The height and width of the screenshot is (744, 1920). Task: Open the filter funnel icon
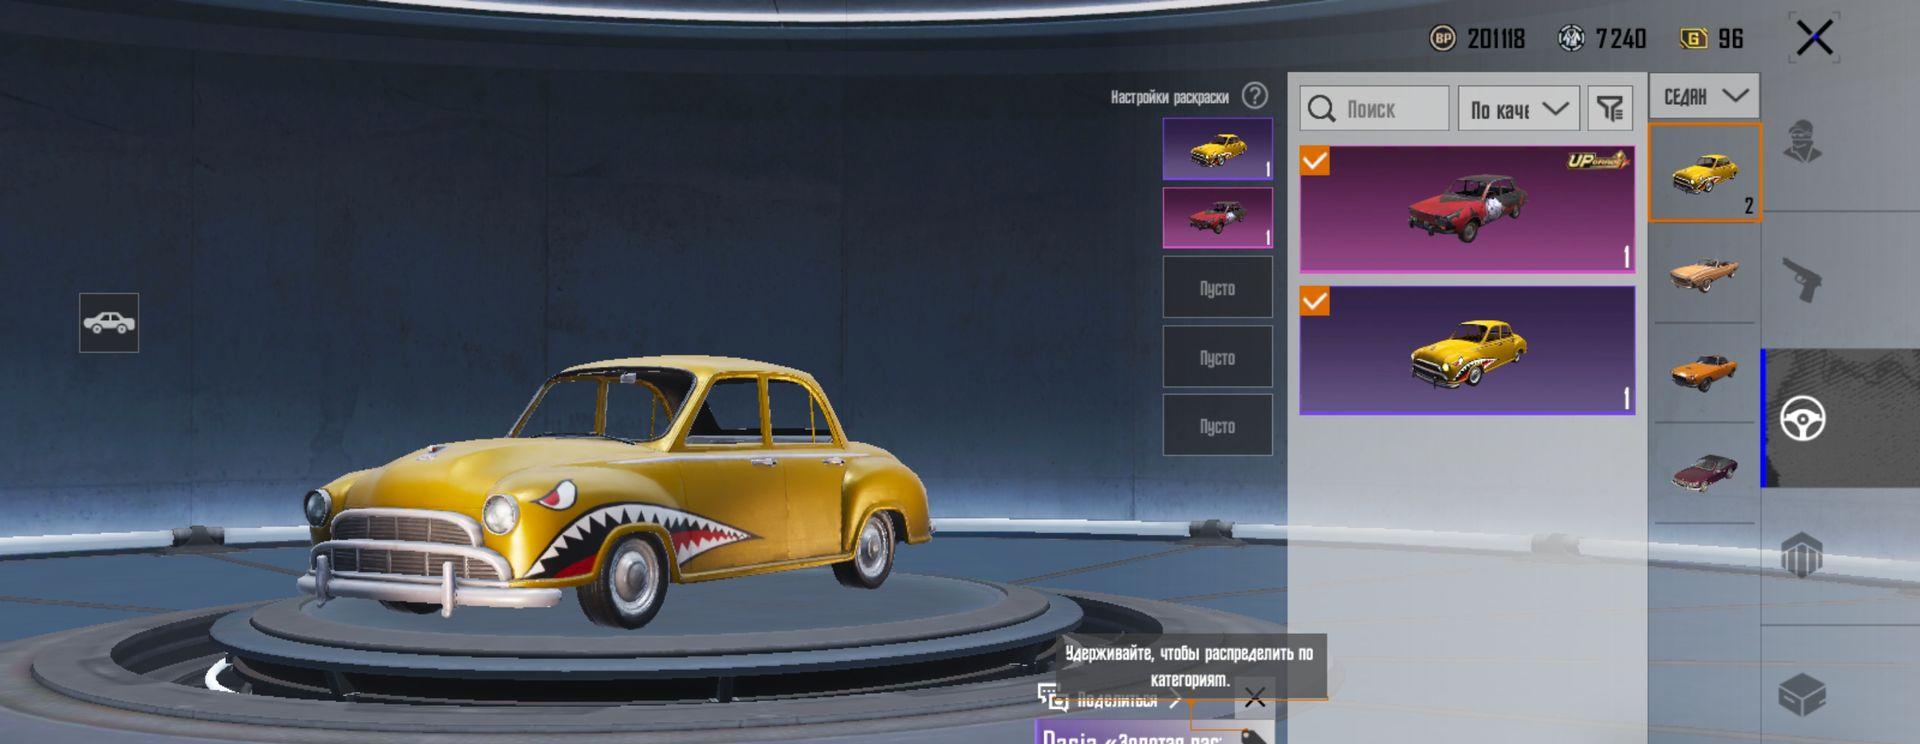click(1610, 108)
